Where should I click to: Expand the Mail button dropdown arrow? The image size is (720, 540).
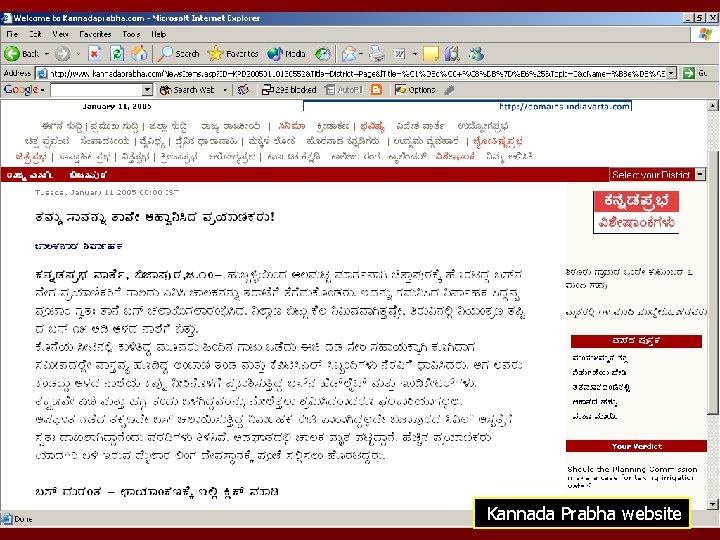click(x=361, y=54)
